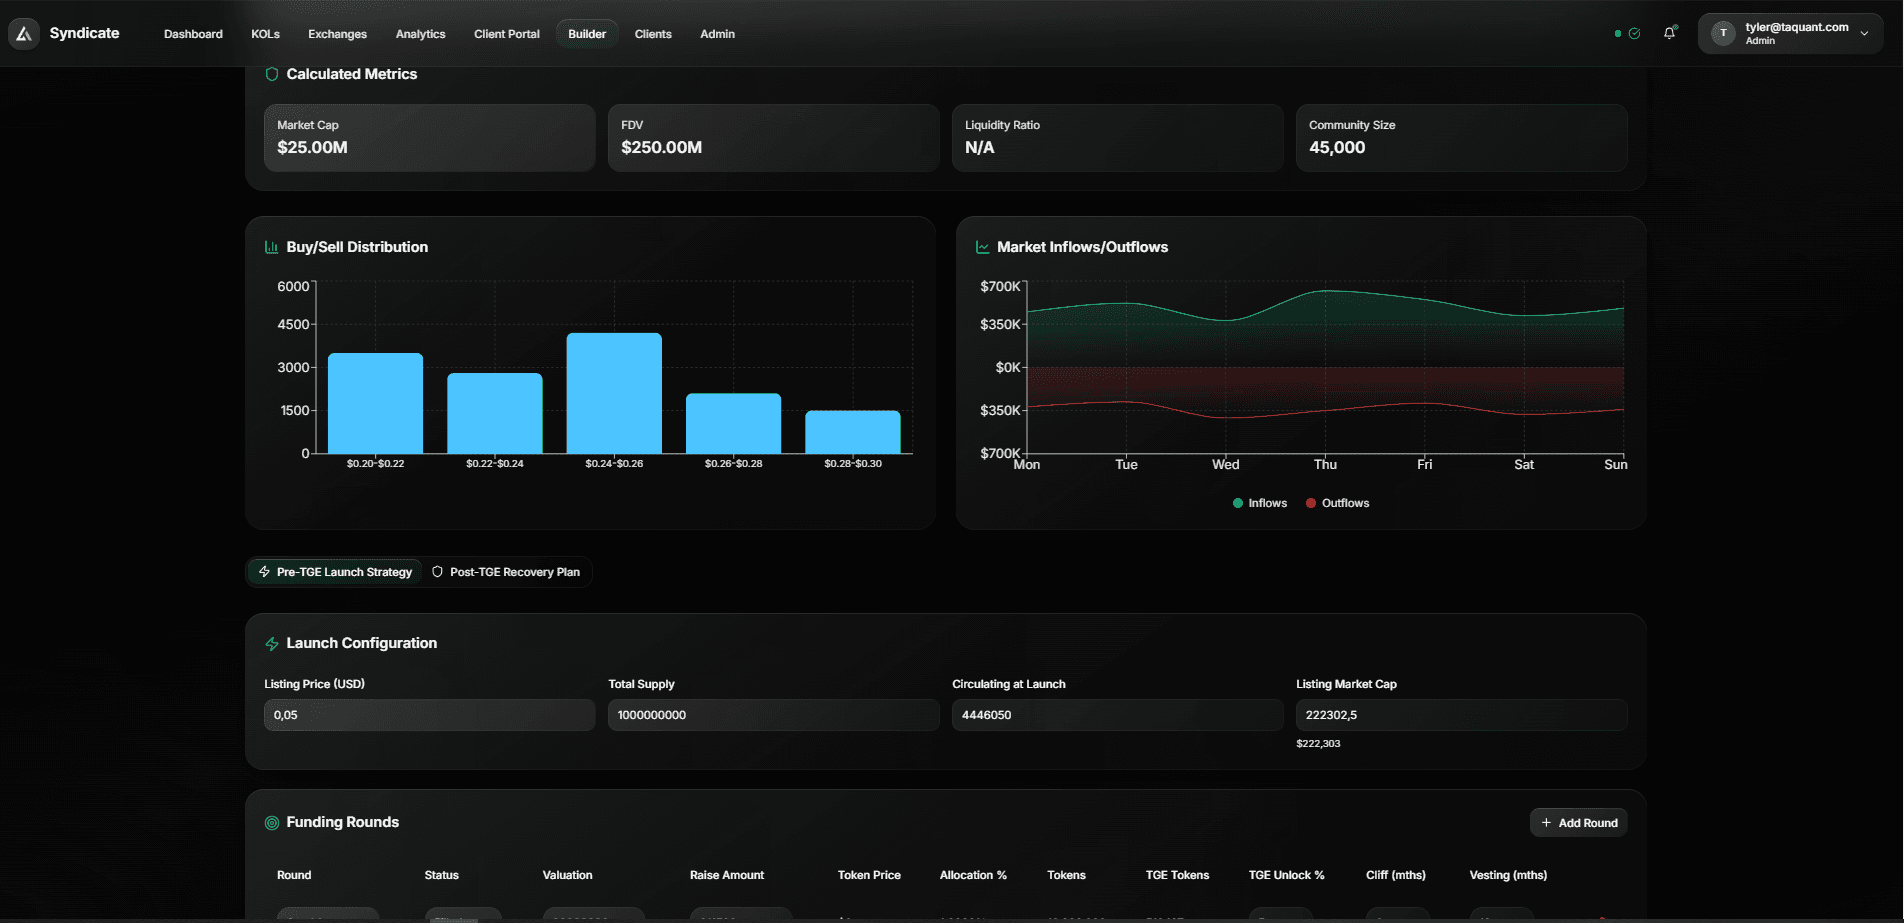The height and width of the screenshot is (923, 1904).
Task: Click the target icon beside Funding Rounds
Action: click(x=271, y=822)
